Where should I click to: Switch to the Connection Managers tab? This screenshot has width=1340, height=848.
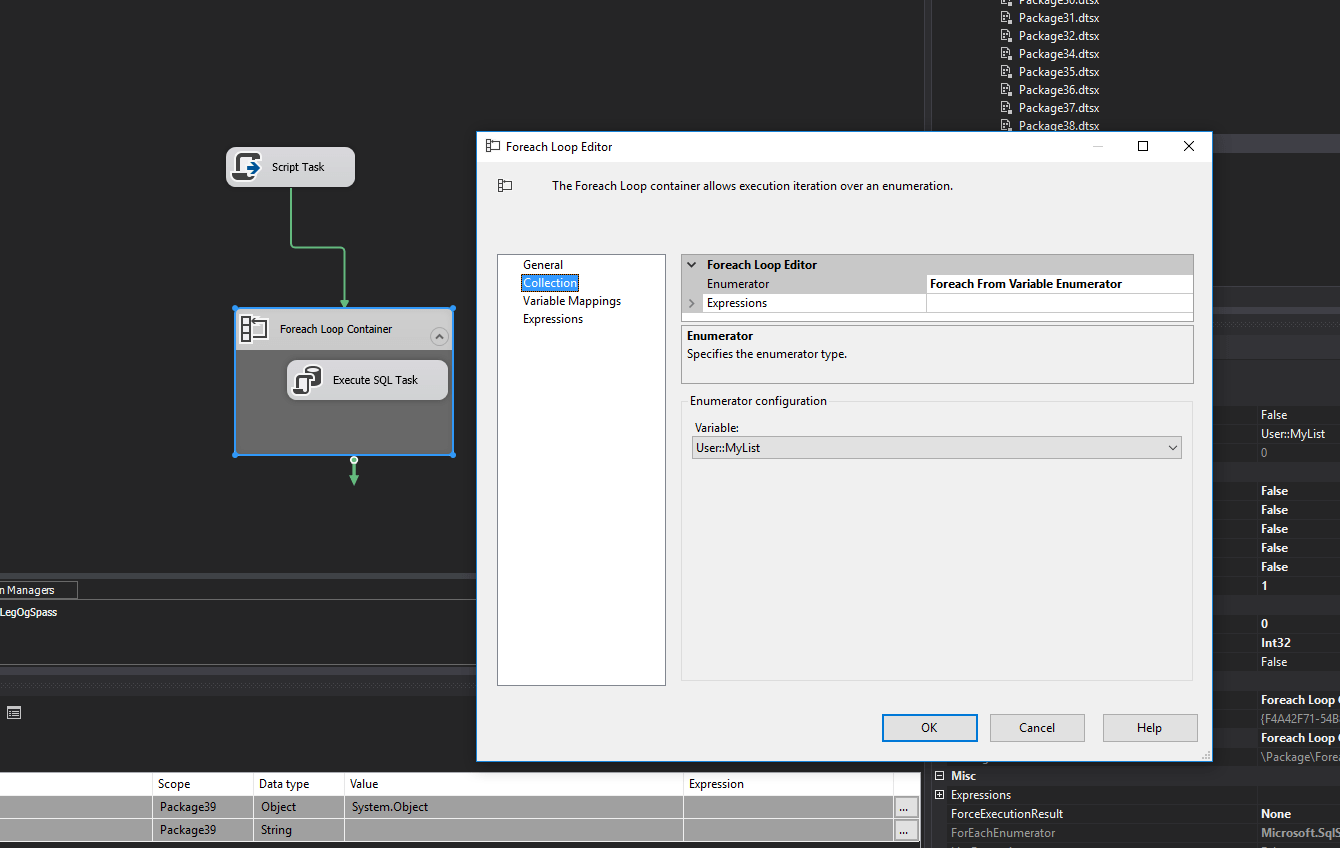point(38,590)
